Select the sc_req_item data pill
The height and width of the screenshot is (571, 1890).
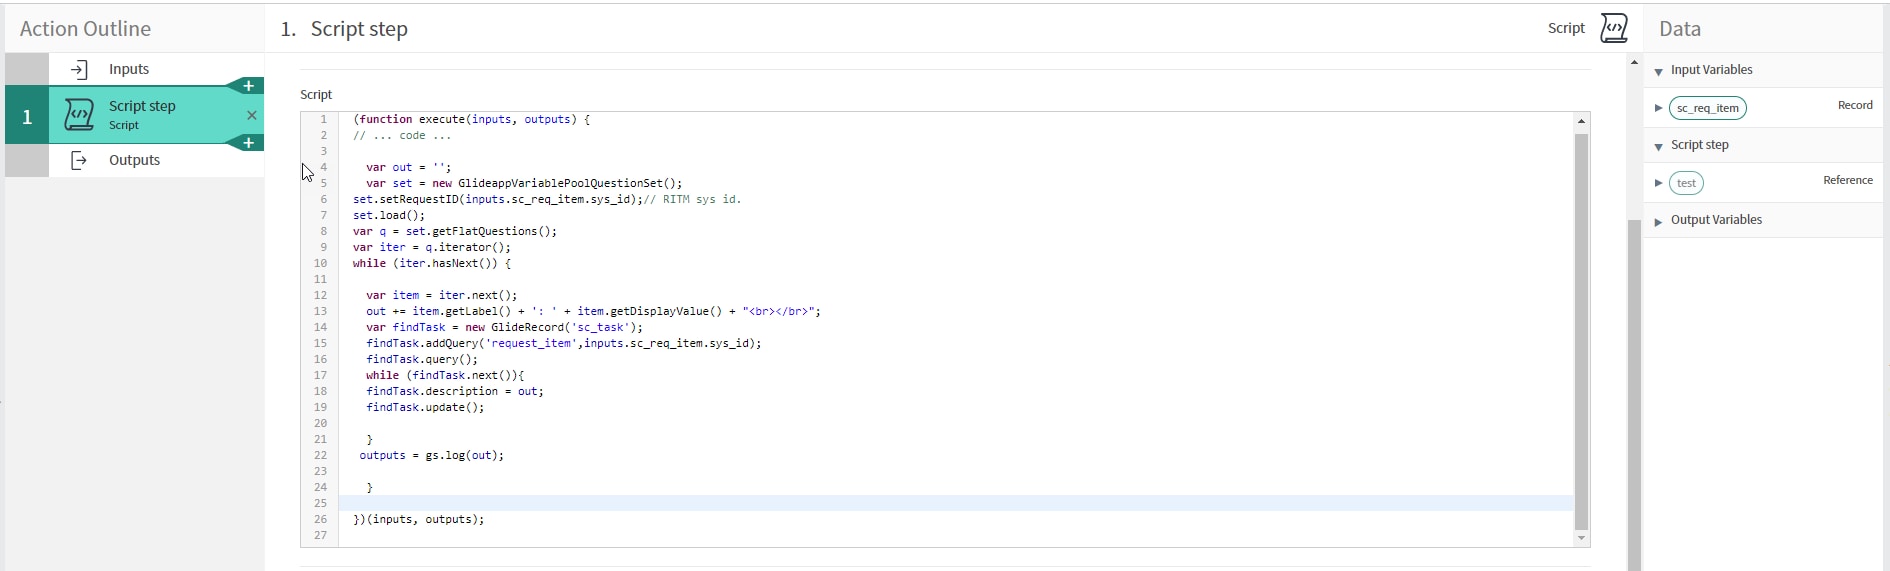click(x=1708, y=108)
